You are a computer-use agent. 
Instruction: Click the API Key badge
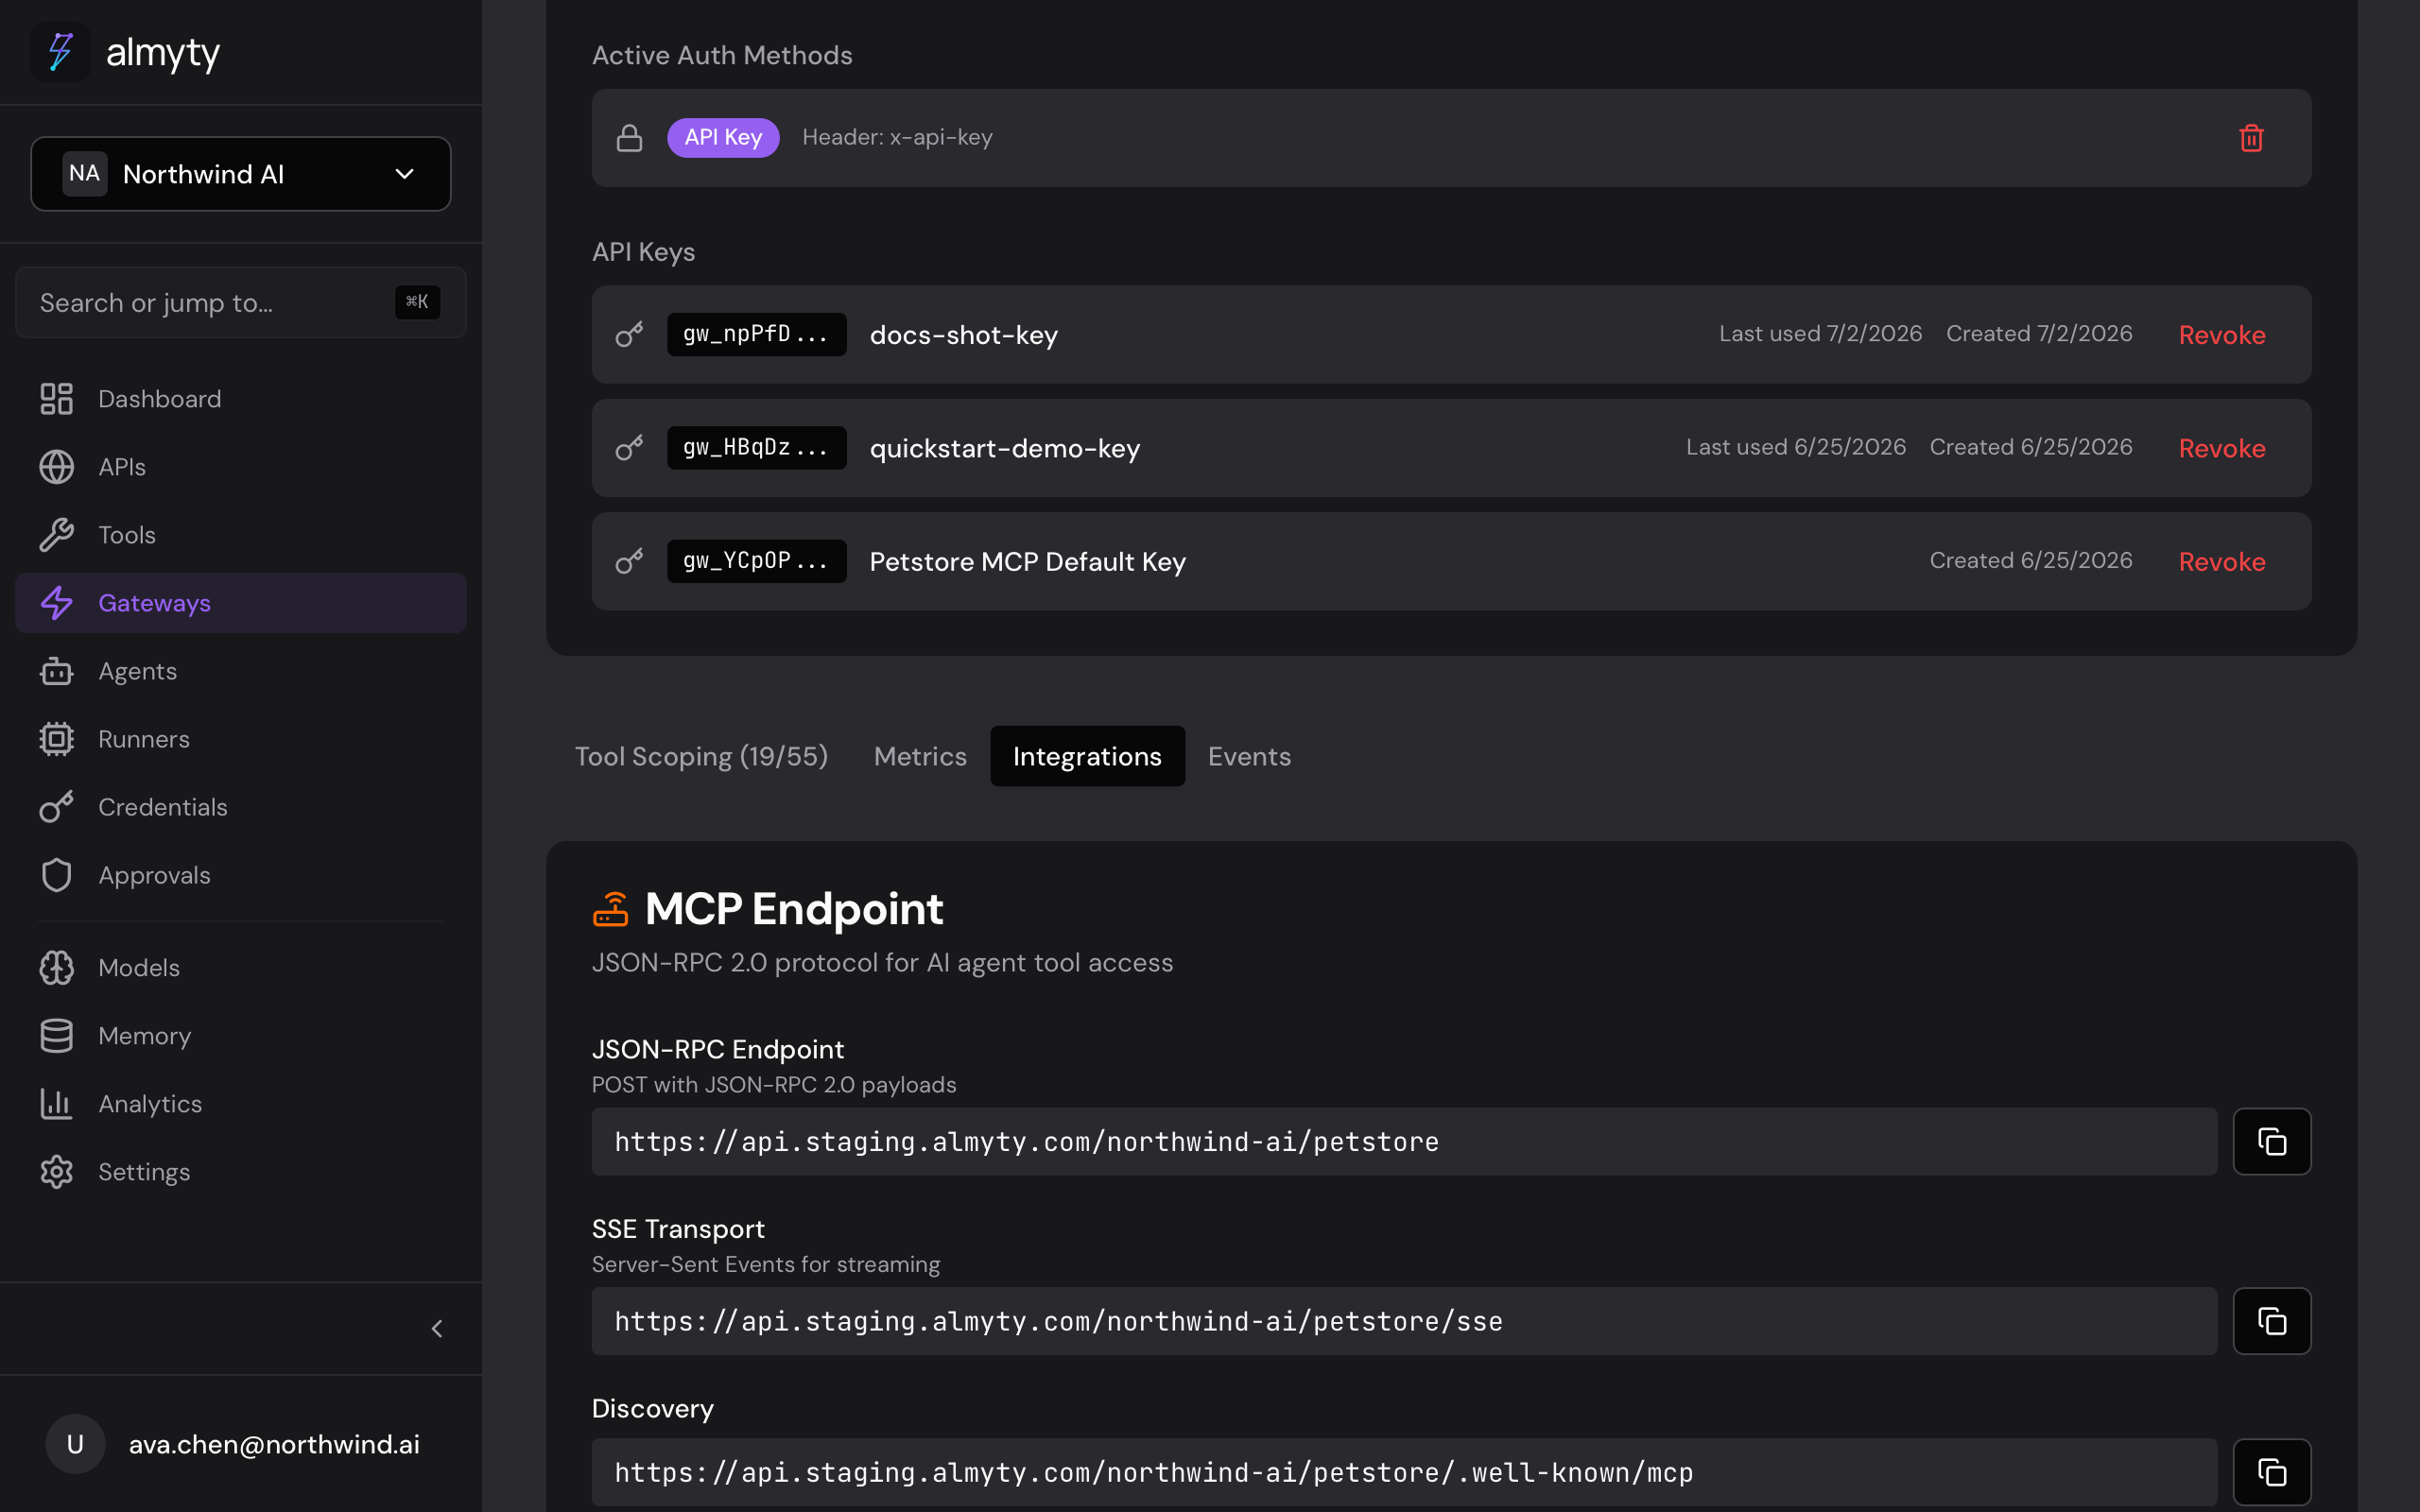click(x=723, y=138)
